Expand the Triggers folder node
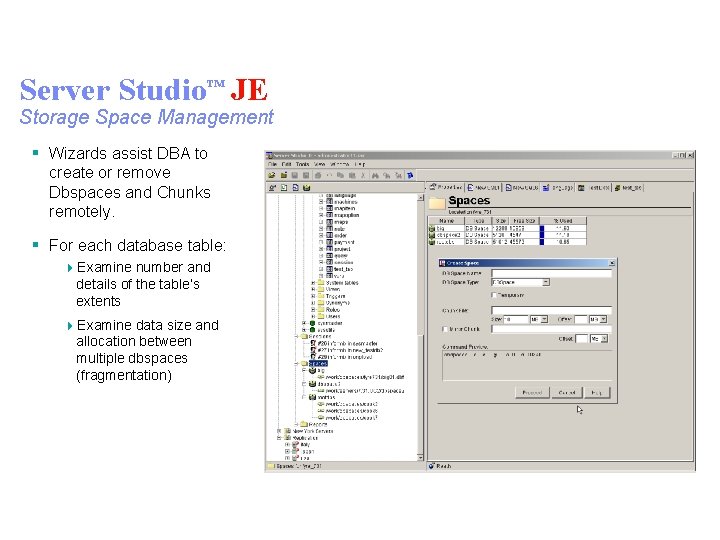This screenshot has width=720, height=540. point(313,296)
